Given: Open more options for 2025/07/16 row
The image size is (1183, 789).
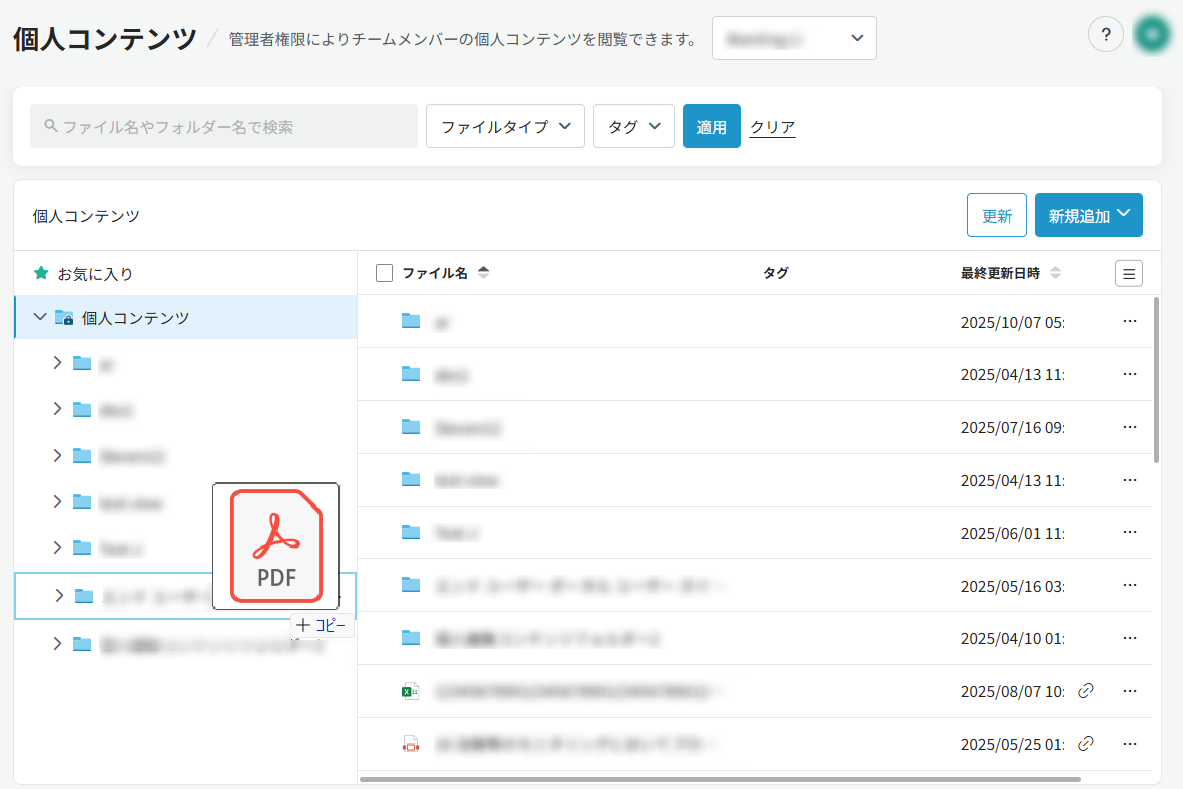Looking at the screenshot, I should click(1129, 427).
